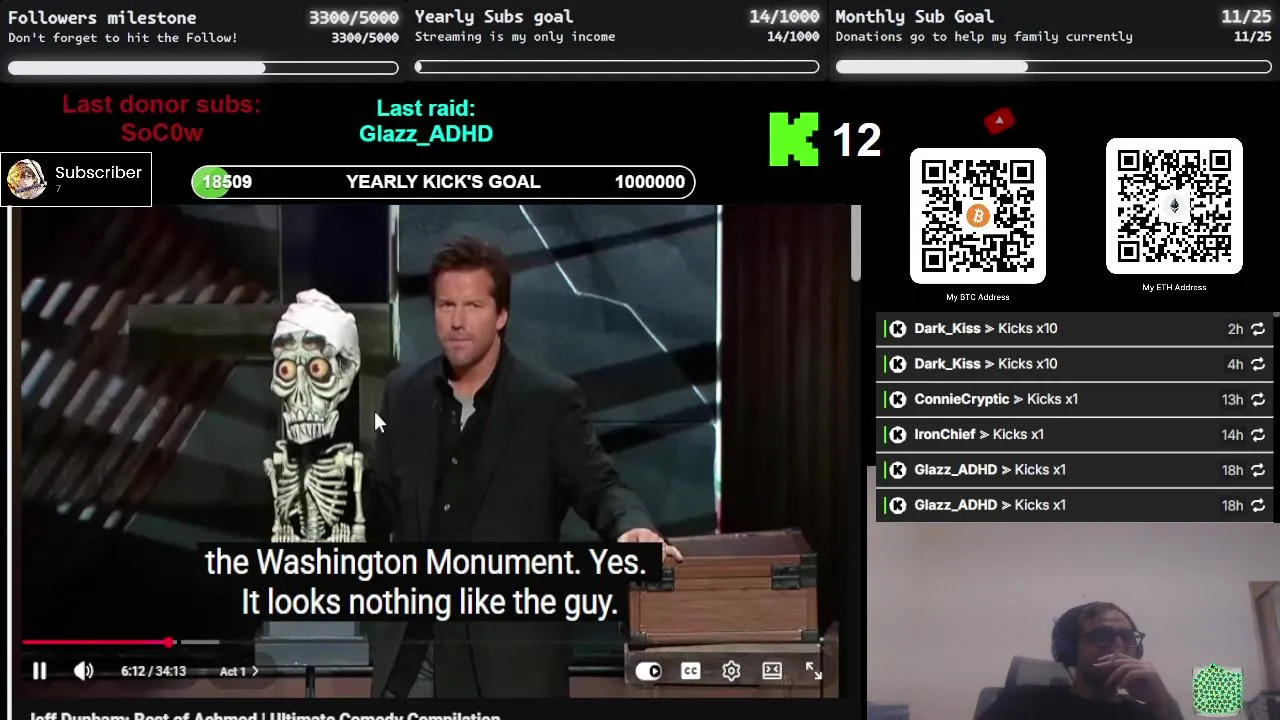Click the SoC0w last donor name
Viewport: 1280px width, 720px height.
tap(162, 132)
